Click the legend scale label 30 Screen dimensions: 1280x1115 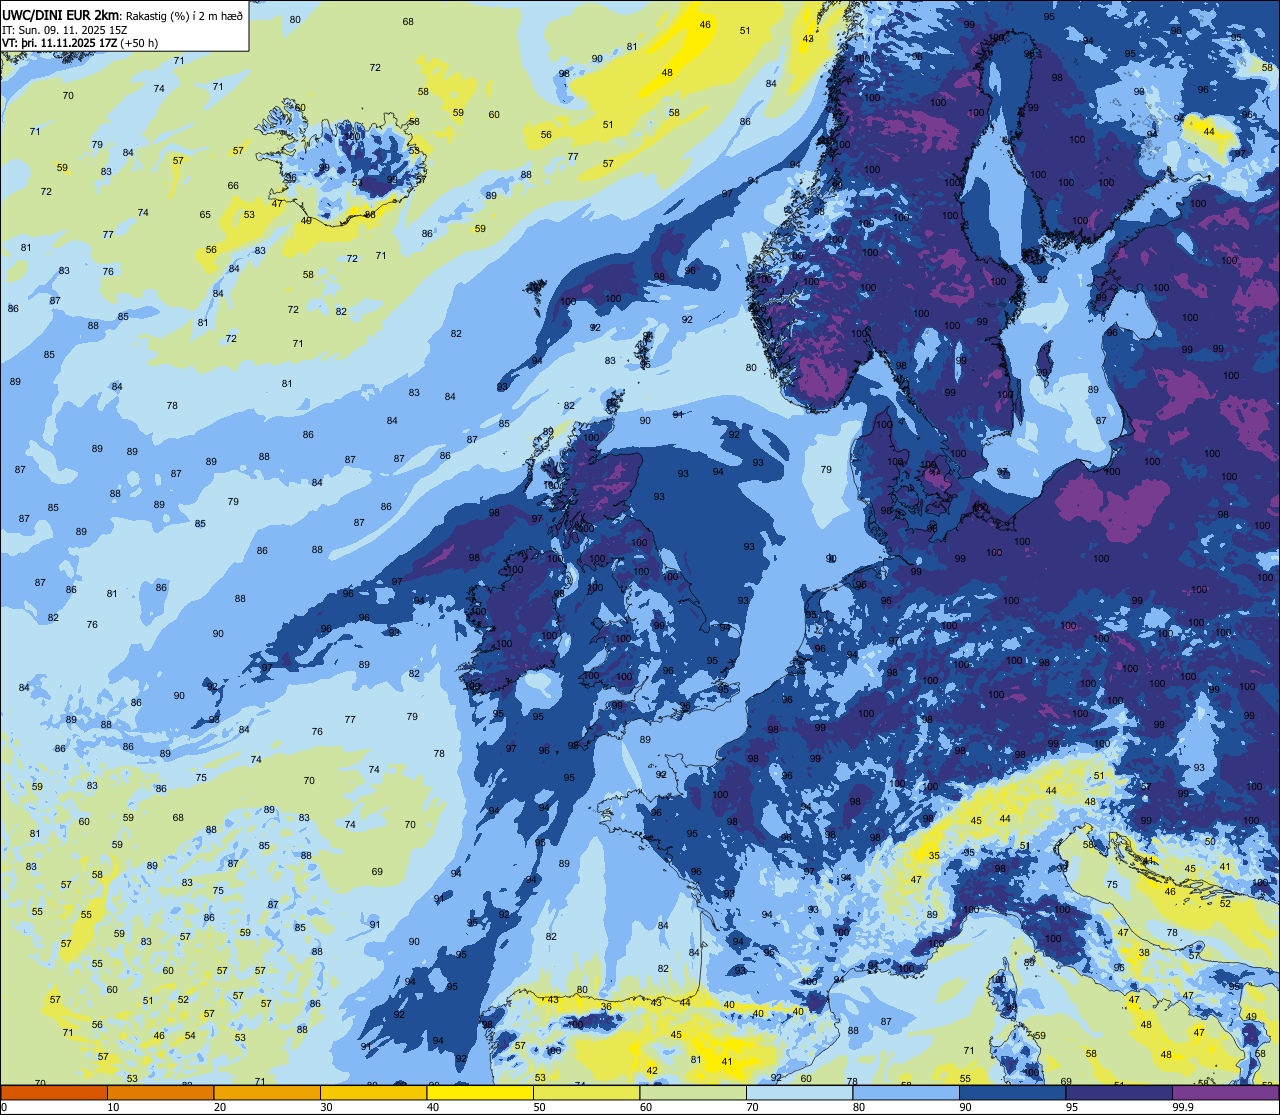tap(326, 1107)
